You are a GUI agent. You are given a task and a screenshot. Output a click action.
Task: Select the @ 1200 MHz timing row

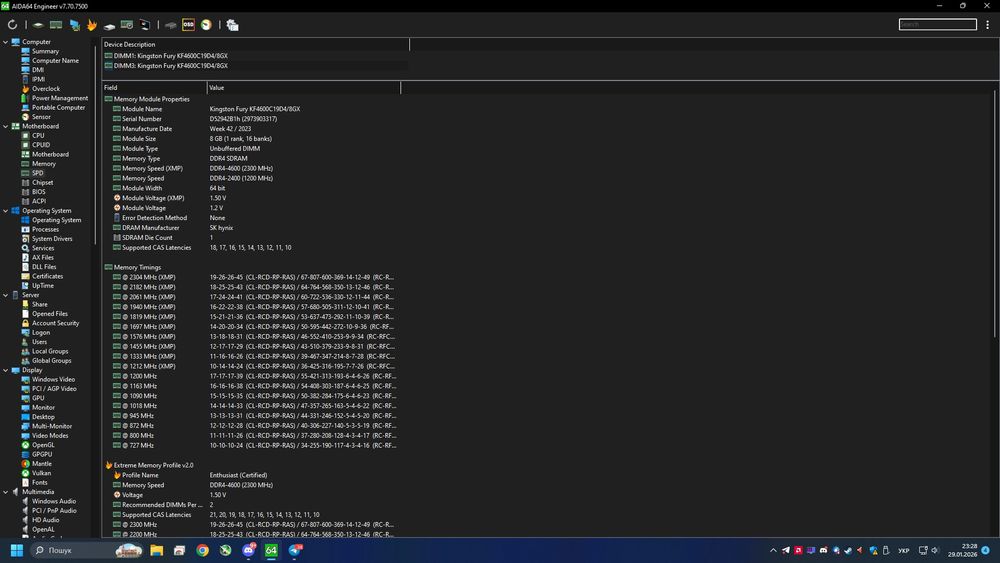click(x=252, y=376)
